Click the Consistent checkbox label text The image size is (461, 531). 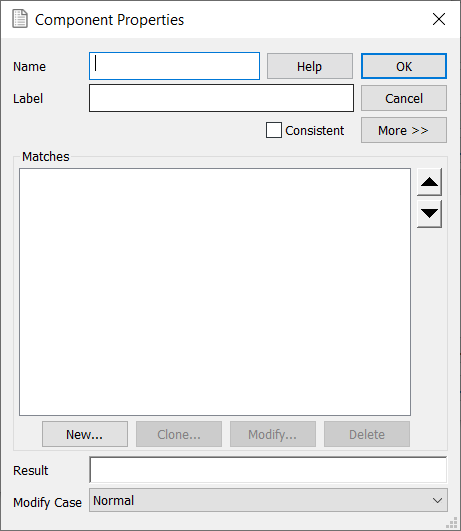(x=314, y=130)
